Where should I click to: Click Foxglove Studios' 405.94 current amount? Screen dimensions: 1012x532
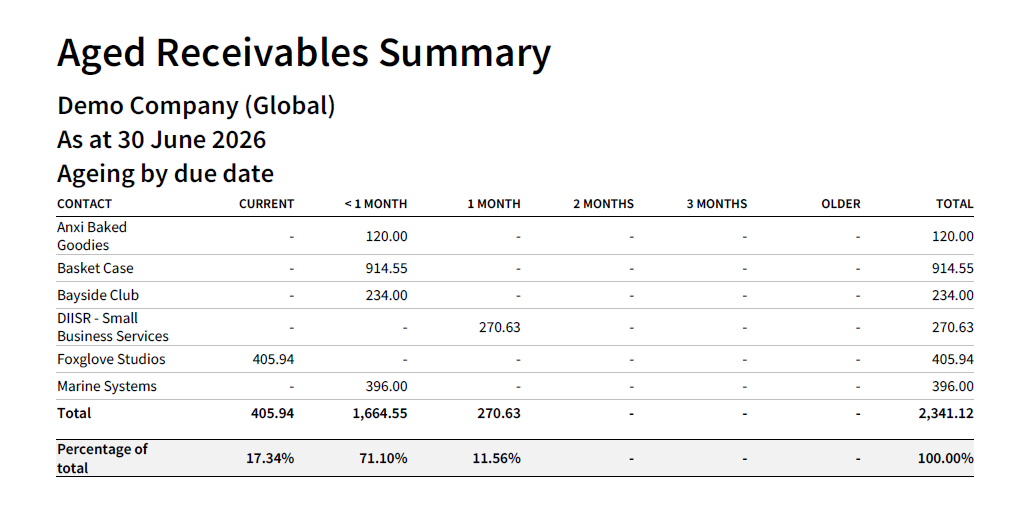click(x=273, y=359)
